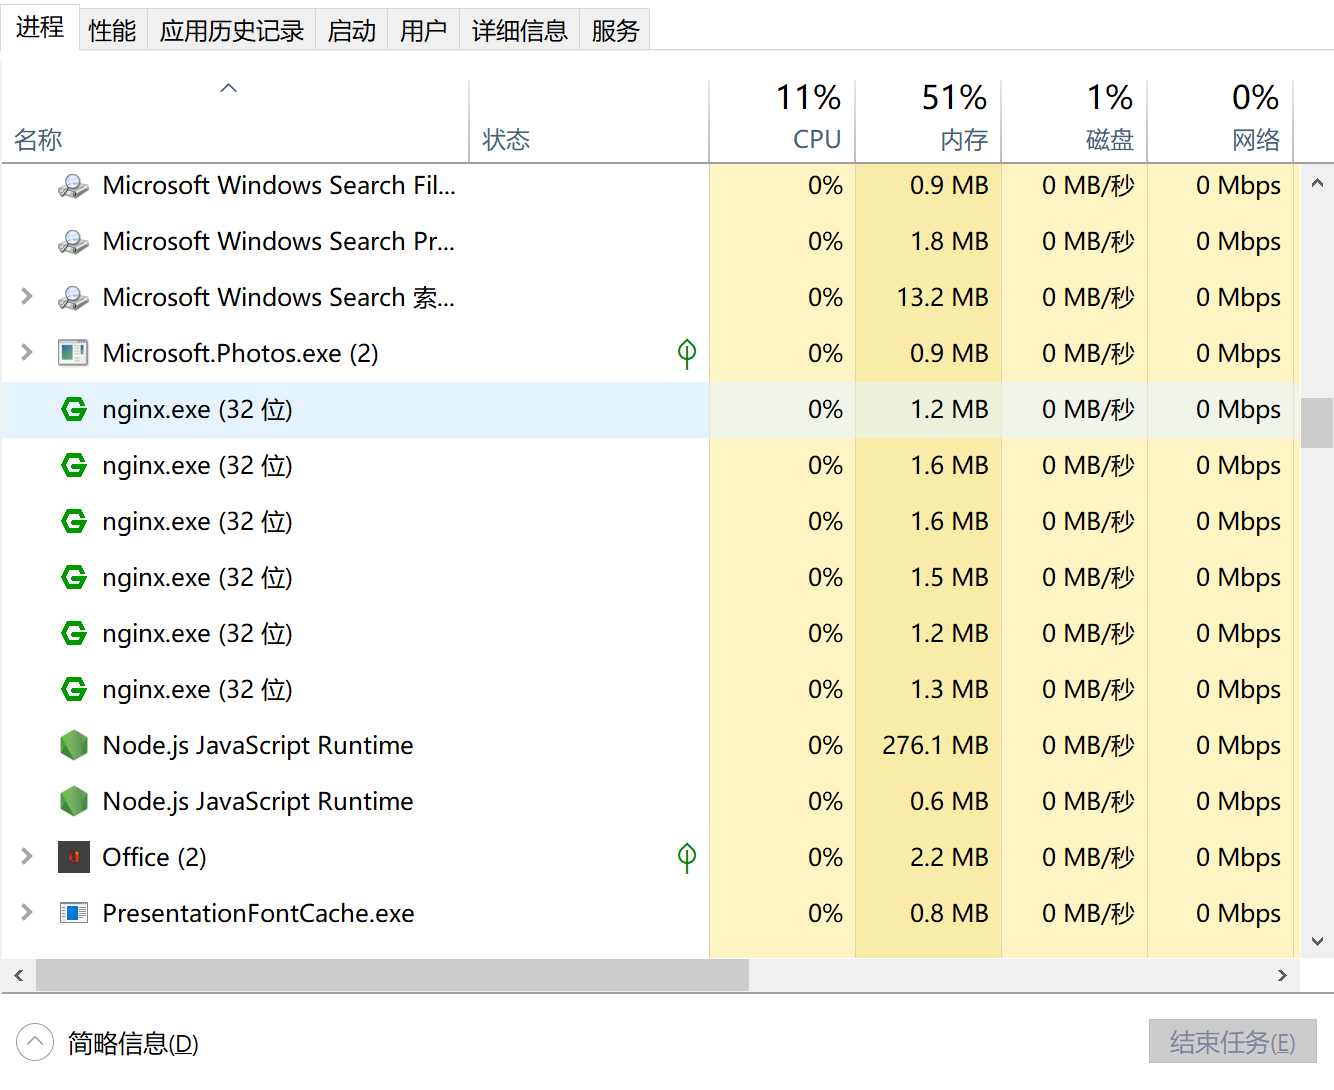Viewport: 1334px width, 1090px height.
Task: Select Node.js JavaScript Runtime using 276.1 MB
Action: (x=258, y=746)
